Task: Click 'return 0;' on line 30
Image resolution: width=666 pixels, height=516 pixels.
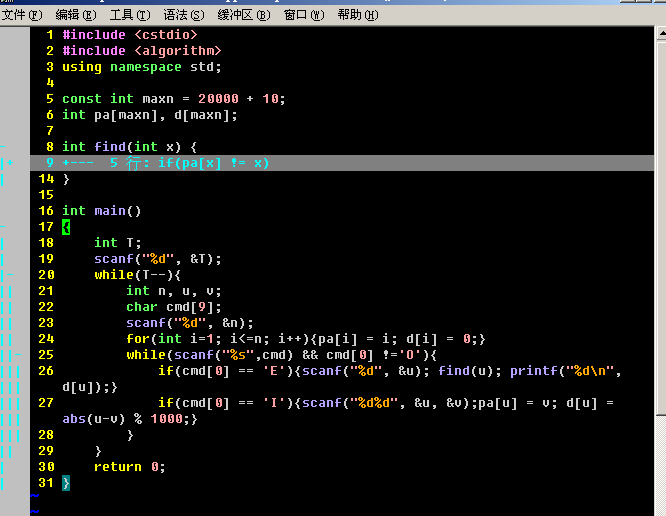Action: (x=130, y=467)
